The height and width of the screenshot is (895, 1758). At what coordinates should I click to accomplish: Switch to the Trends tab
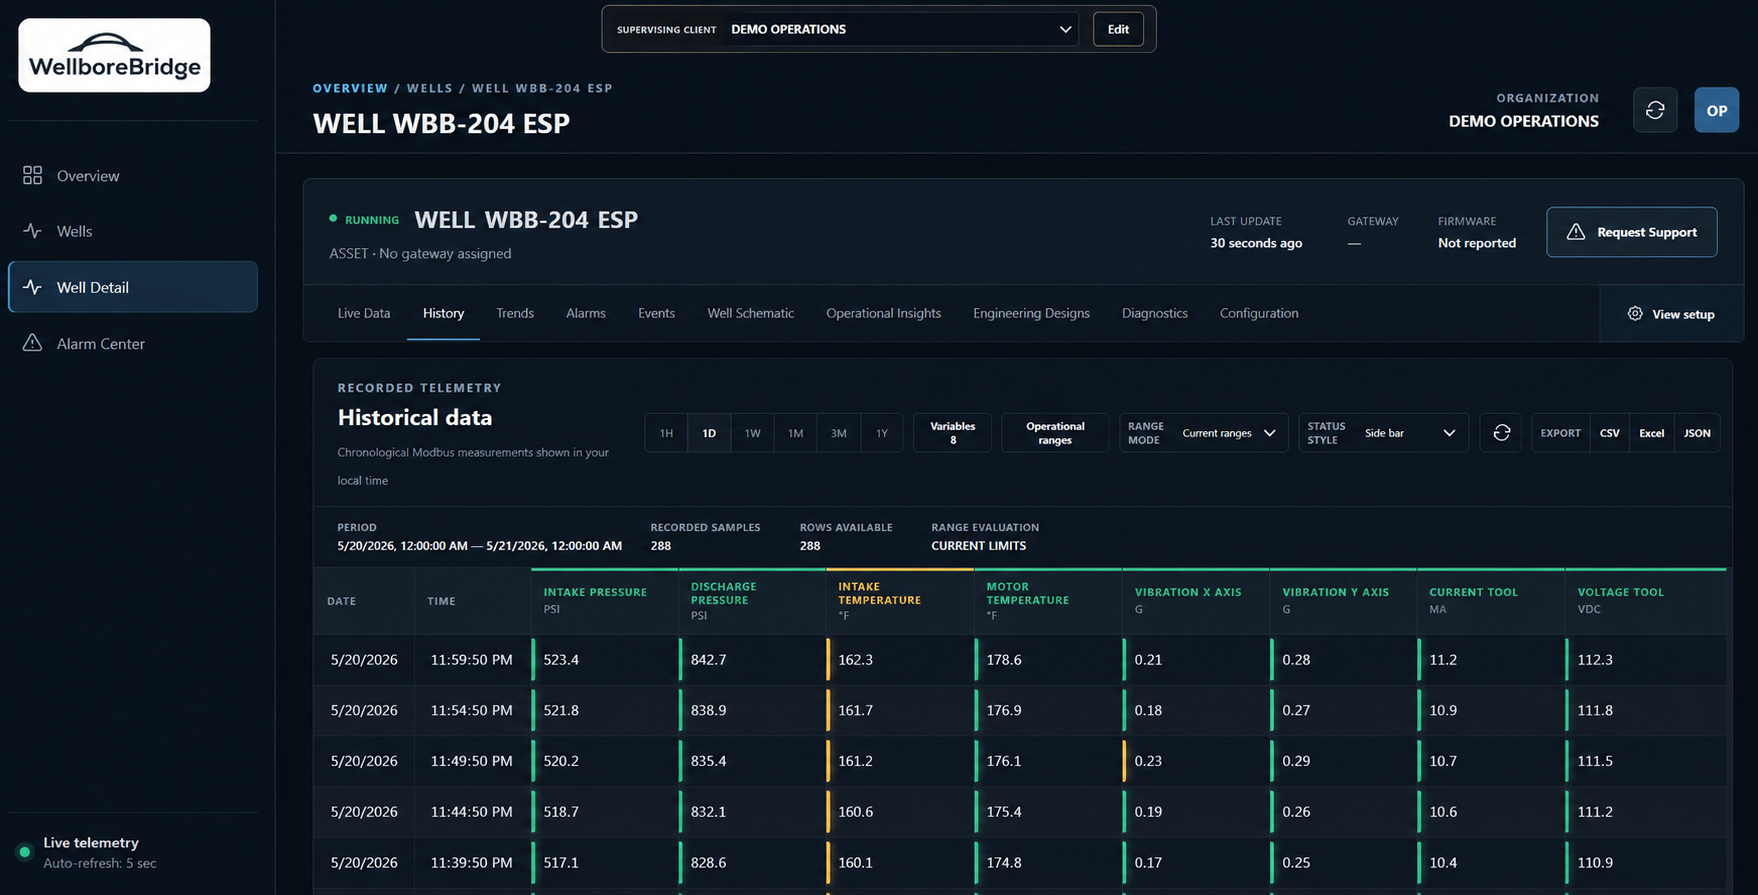(x=515, y=313)
